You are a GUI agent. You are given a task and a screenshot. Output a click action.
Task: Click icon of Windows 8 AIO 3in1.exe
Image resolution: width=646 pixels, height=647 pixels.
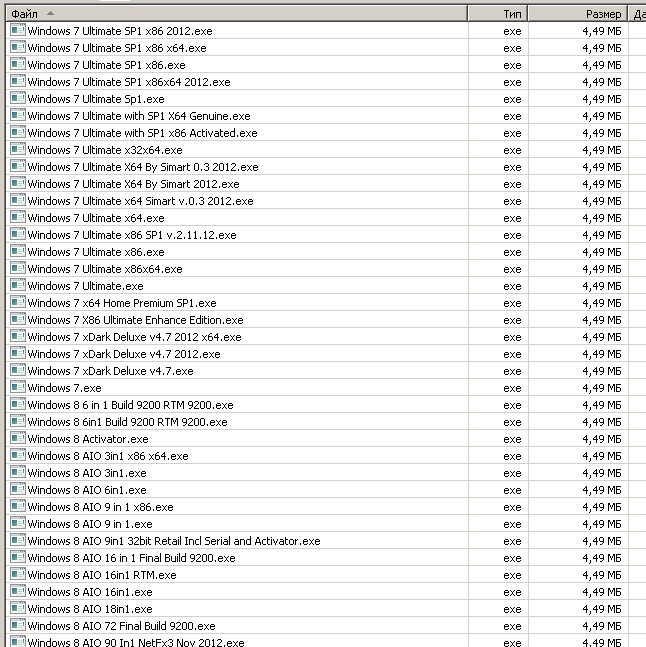coord(18,472)
